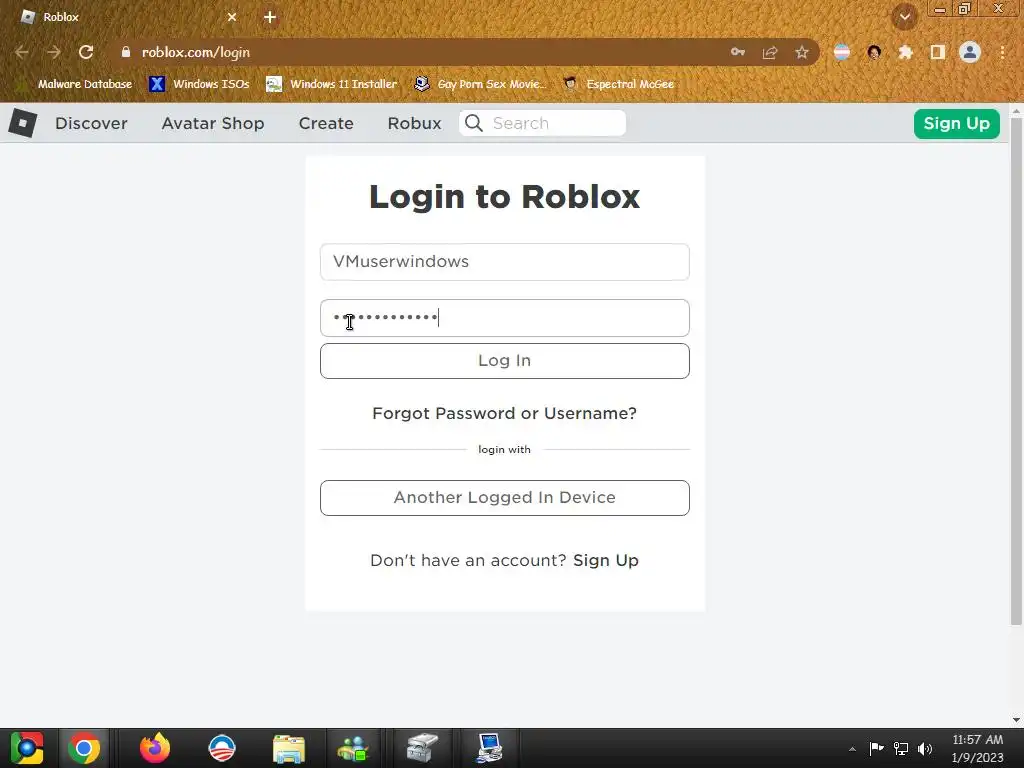Follow the Sign Up link below the form

605,560
